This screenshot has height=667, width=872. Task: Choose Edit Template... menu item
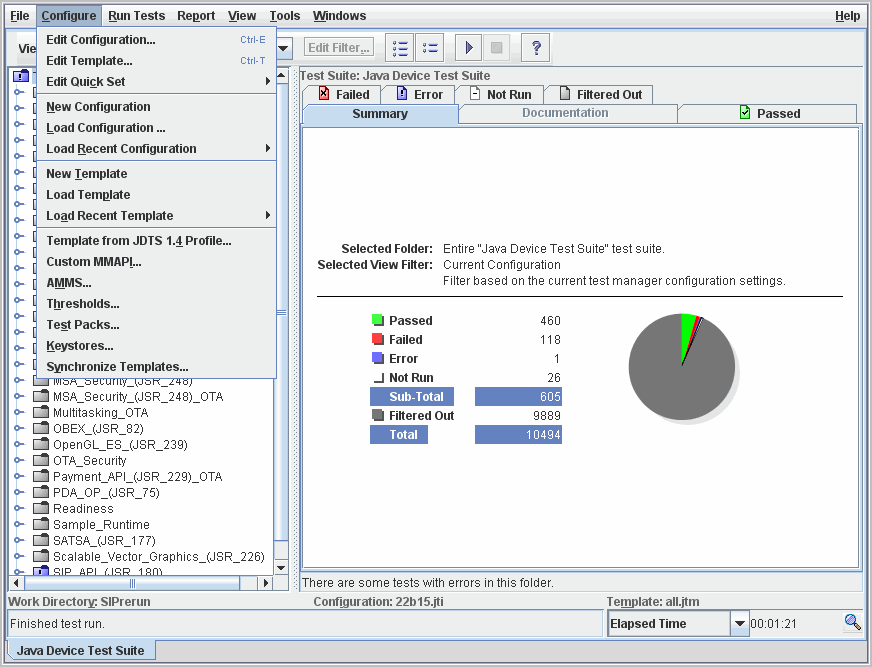[x=157, y=61]
